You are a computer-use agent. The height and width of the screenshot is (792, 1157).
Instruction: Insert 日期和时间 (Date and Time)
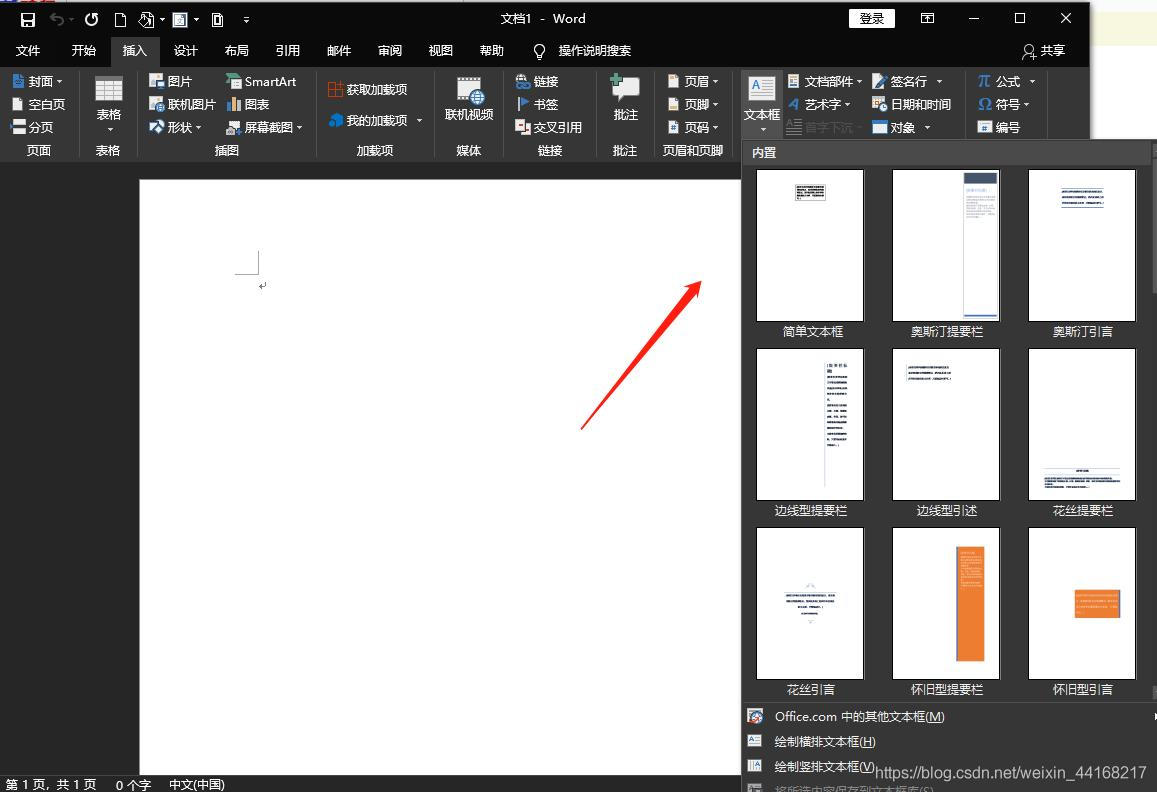[911, 104]
